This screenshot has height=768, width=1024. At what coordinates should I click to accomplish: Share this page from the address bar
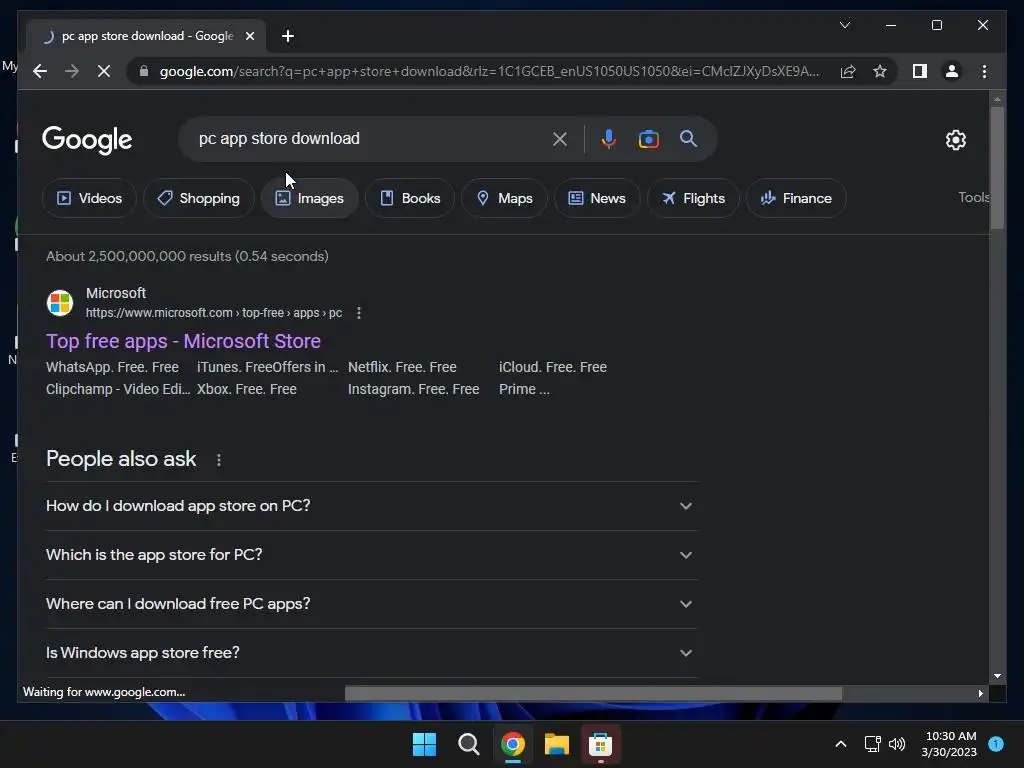click(848, 71)
